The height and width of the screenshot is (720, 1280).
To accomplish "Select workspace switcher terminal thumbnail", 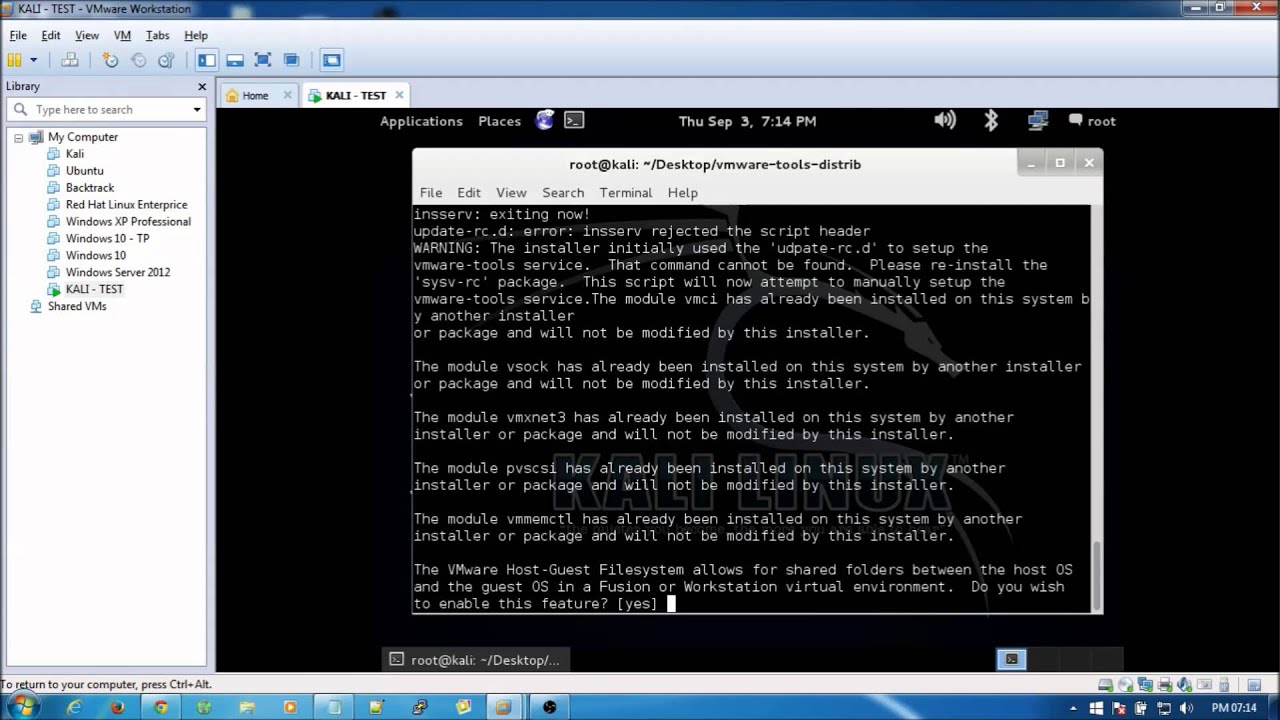I will [1012, 659].
